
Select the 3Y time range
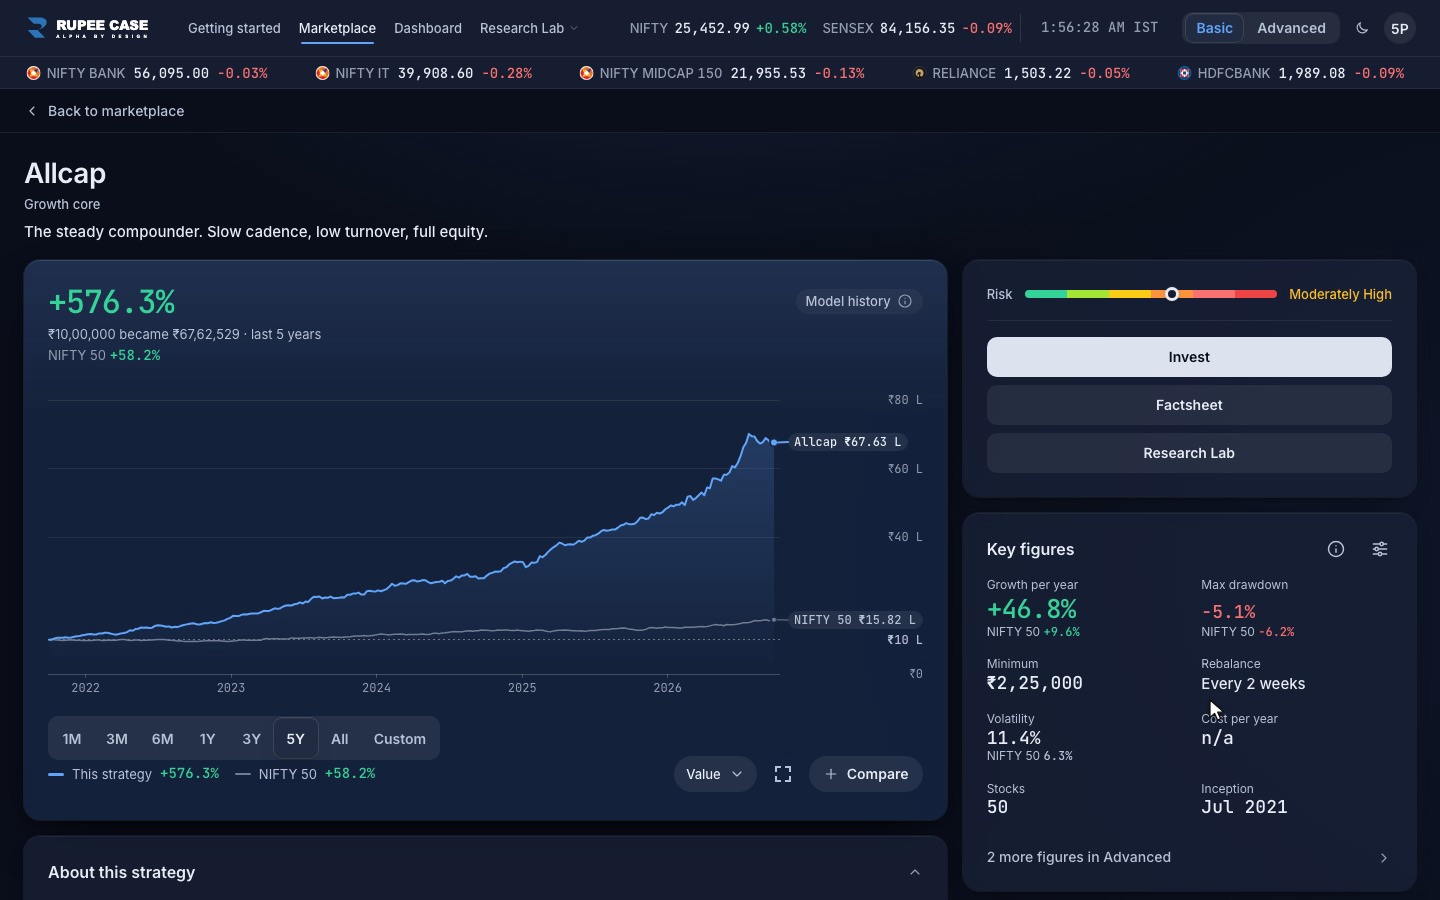(251, 739)
